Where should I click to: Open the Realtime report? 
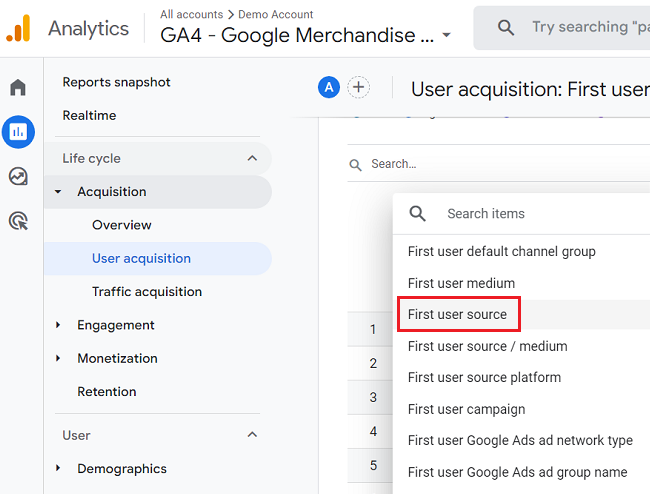(89, 115)
